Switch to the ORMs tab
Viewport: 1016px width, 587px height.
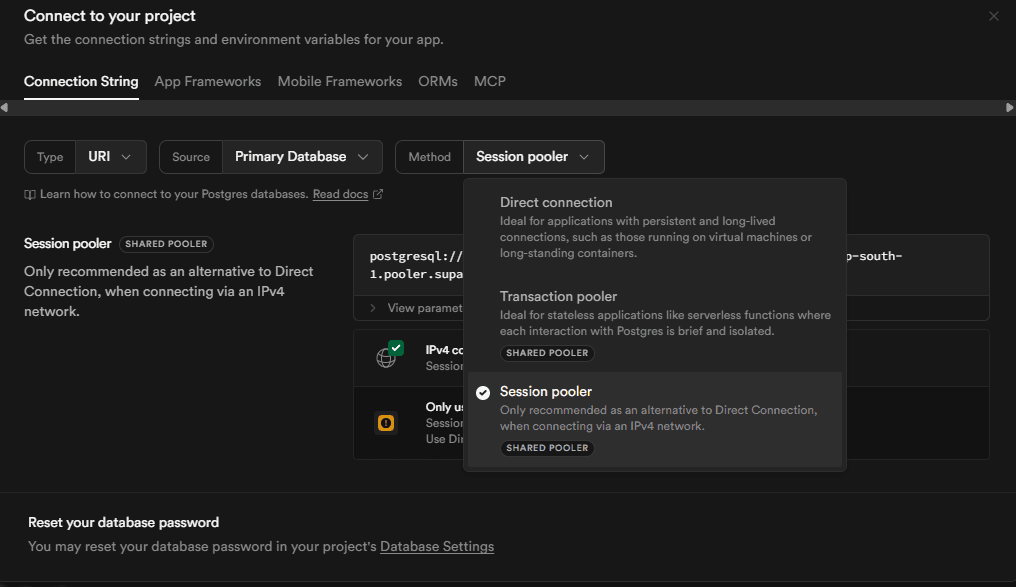pos(437,81)
